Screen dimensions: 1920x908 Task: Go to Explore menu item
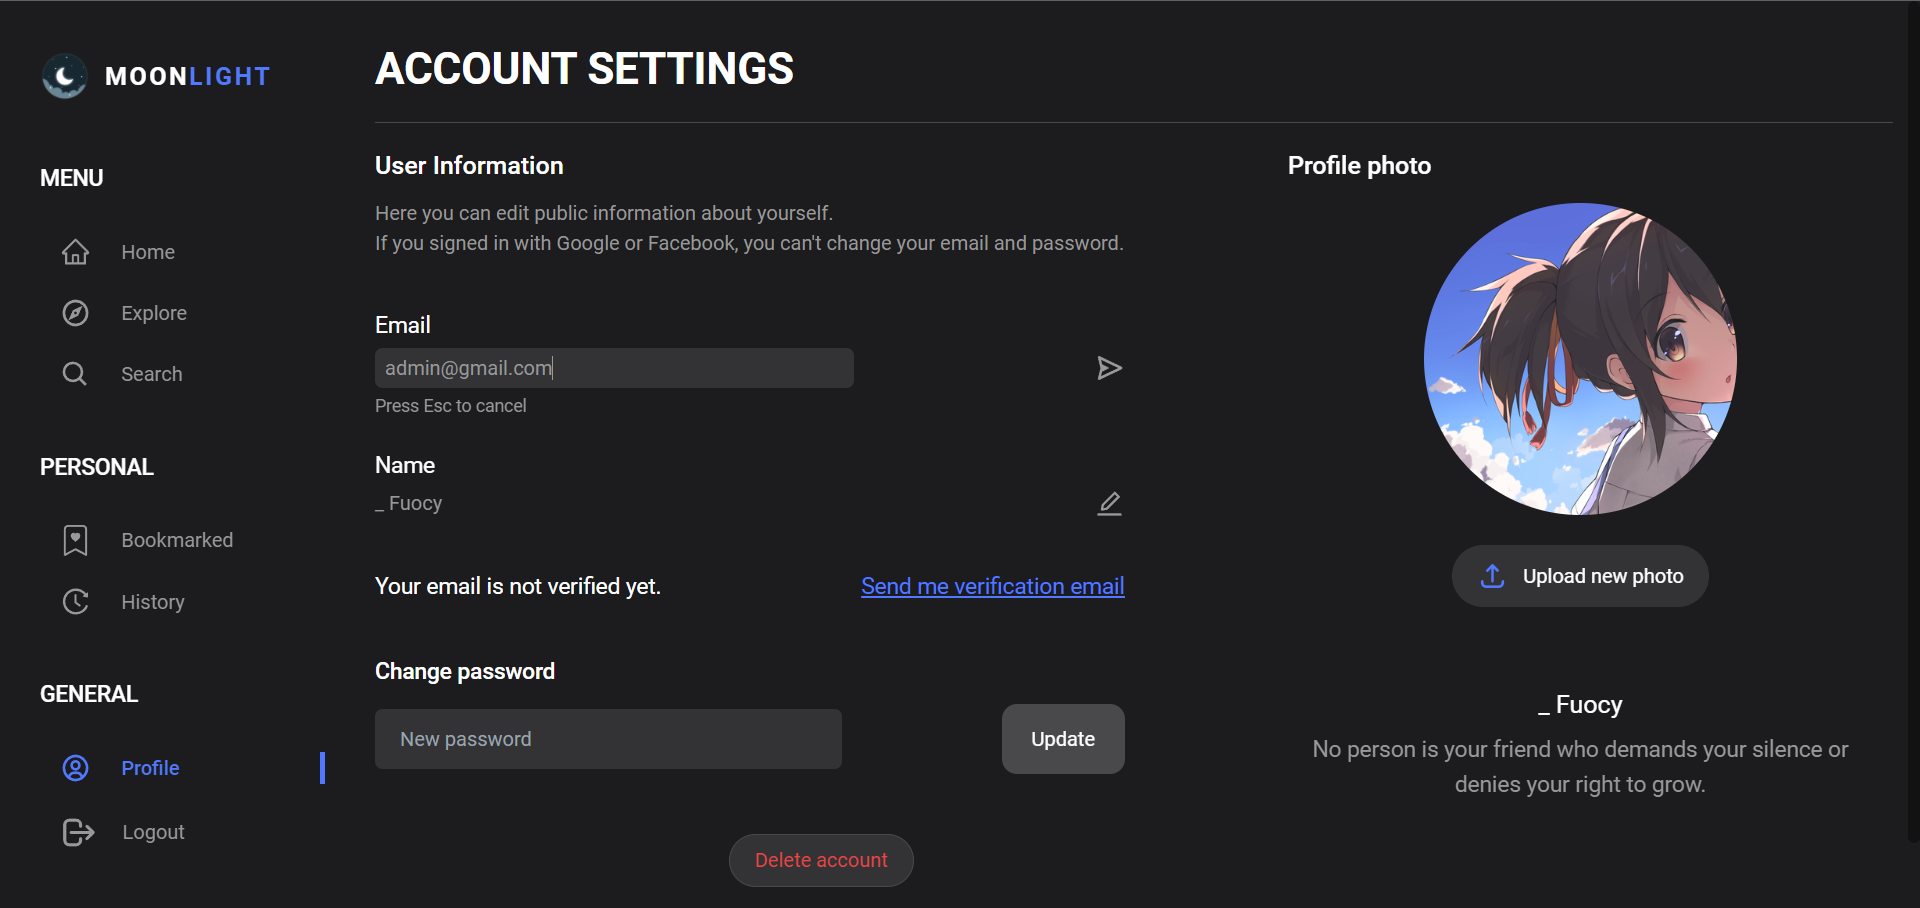154,313
